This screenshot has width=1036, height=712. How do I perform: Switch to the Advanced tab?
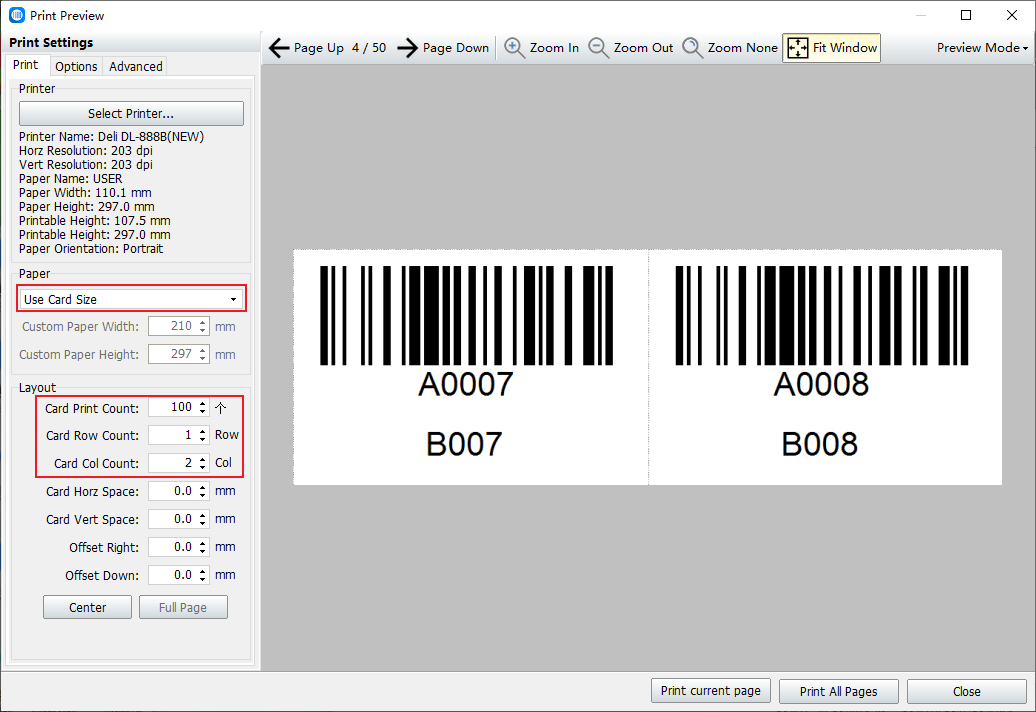point(135,66)
